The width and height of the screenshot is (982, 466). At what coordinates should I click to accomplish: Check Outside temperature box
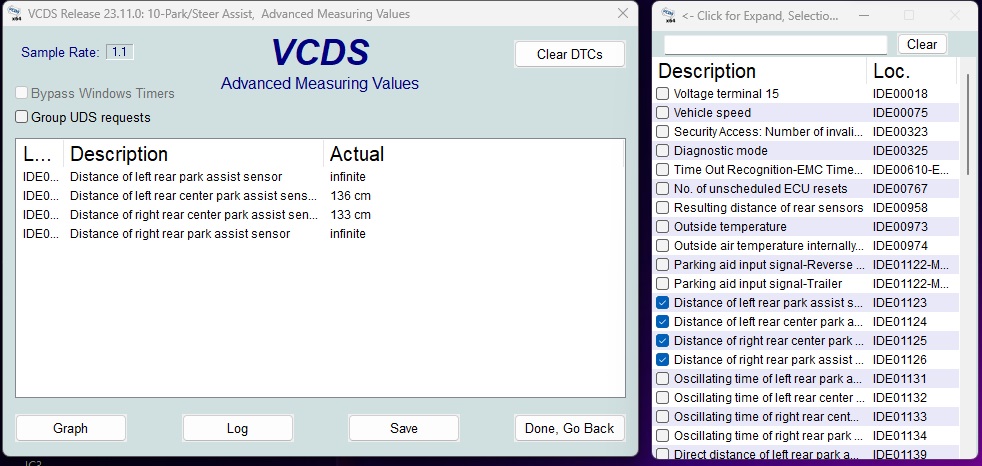point(663,227)
